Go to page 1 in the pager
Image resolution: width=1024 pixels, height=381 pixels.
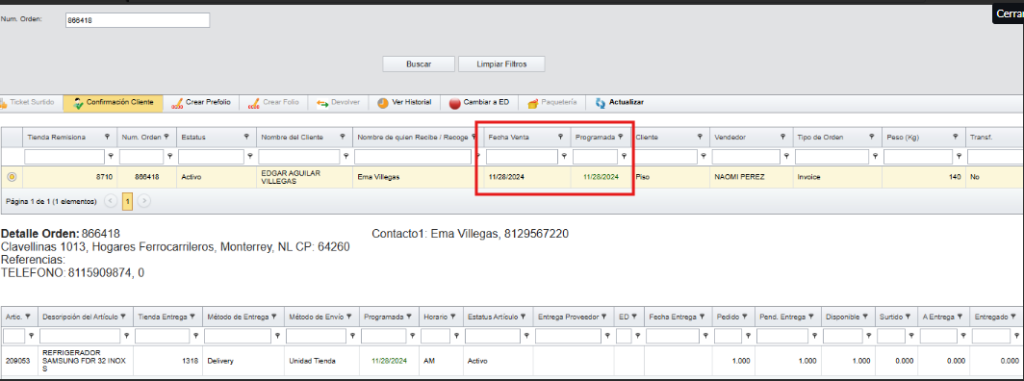pyautogui.click(x=127, y=201)
